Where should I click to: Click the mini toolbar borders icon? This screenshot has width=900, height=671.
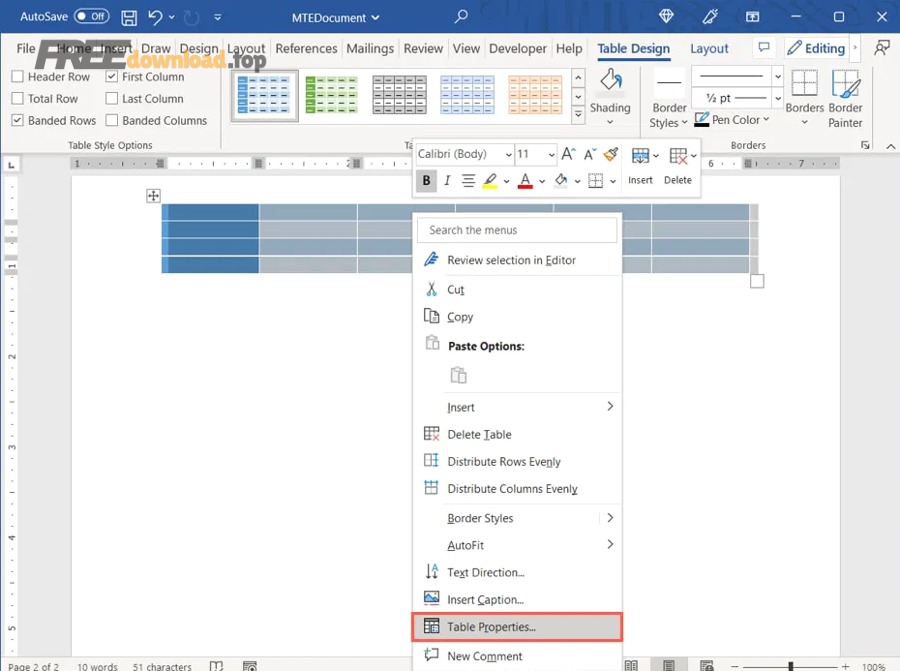pos(596,181)
